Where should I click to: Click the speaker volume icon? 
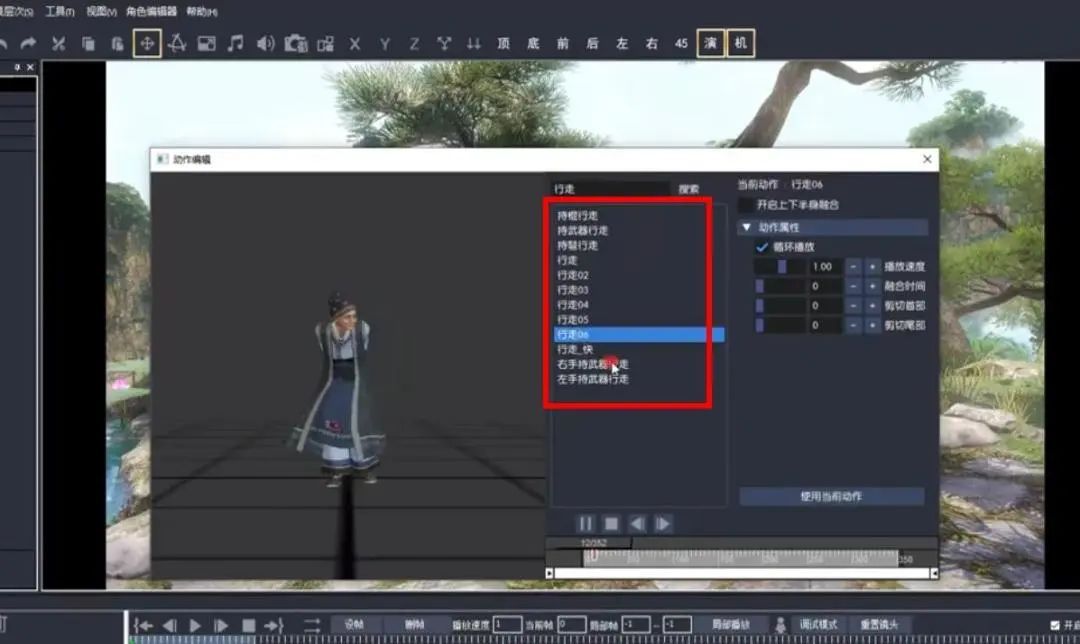pyautogui.click(x=266, y=43)
